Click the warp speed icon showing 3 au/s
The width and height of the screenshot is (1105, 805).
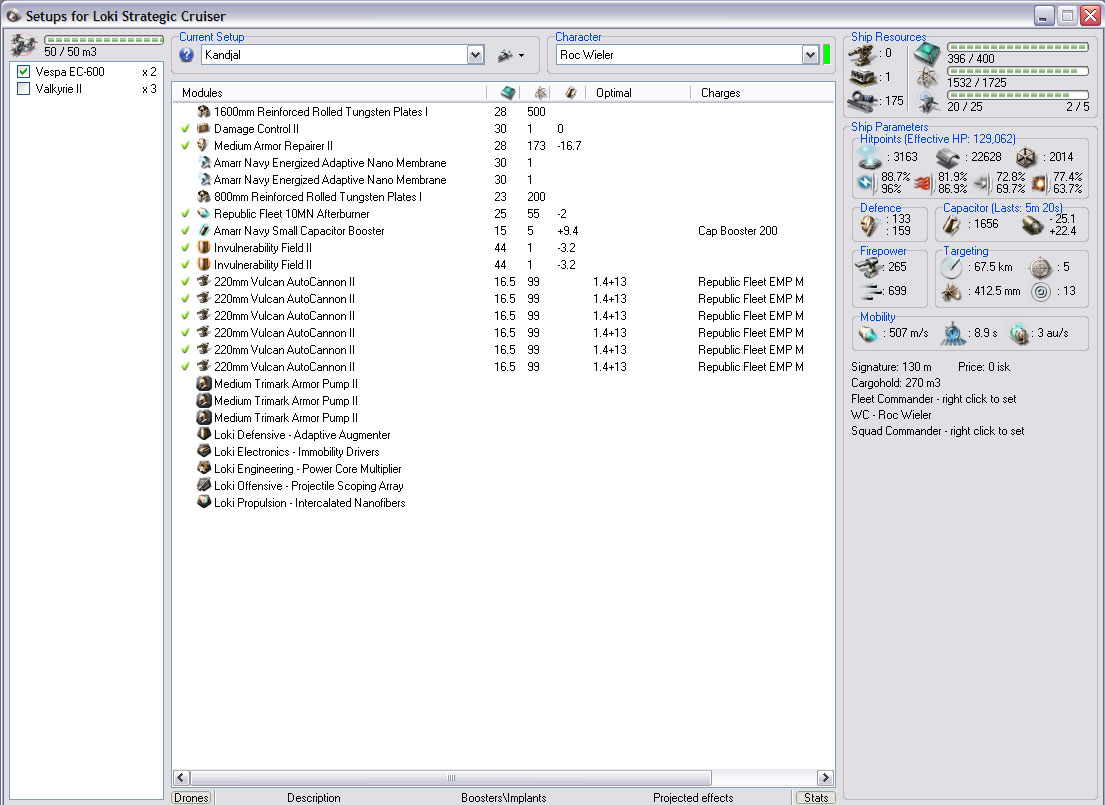1019,333
